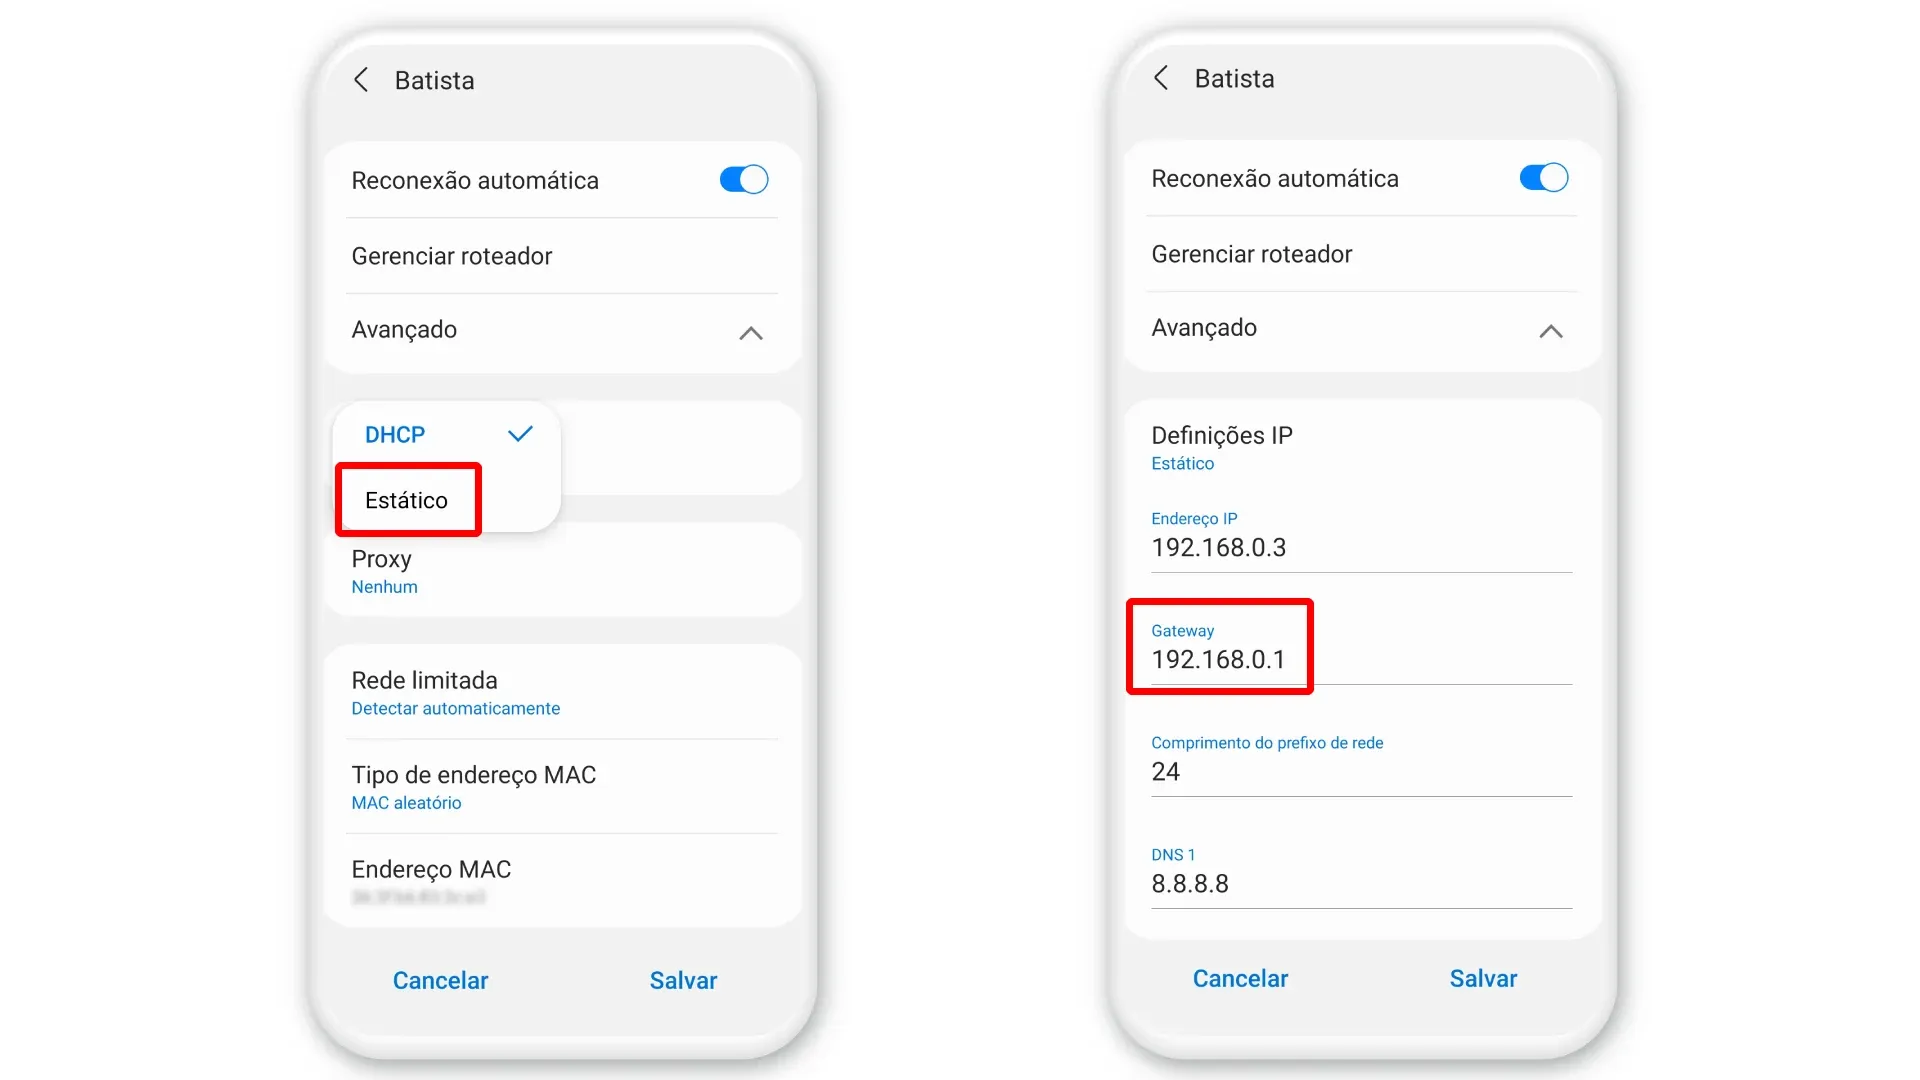Enable Reconexão automática on the left screen
This screenshot has width=1920, height=1080.
pyautogui.click(x=742, y=179)
